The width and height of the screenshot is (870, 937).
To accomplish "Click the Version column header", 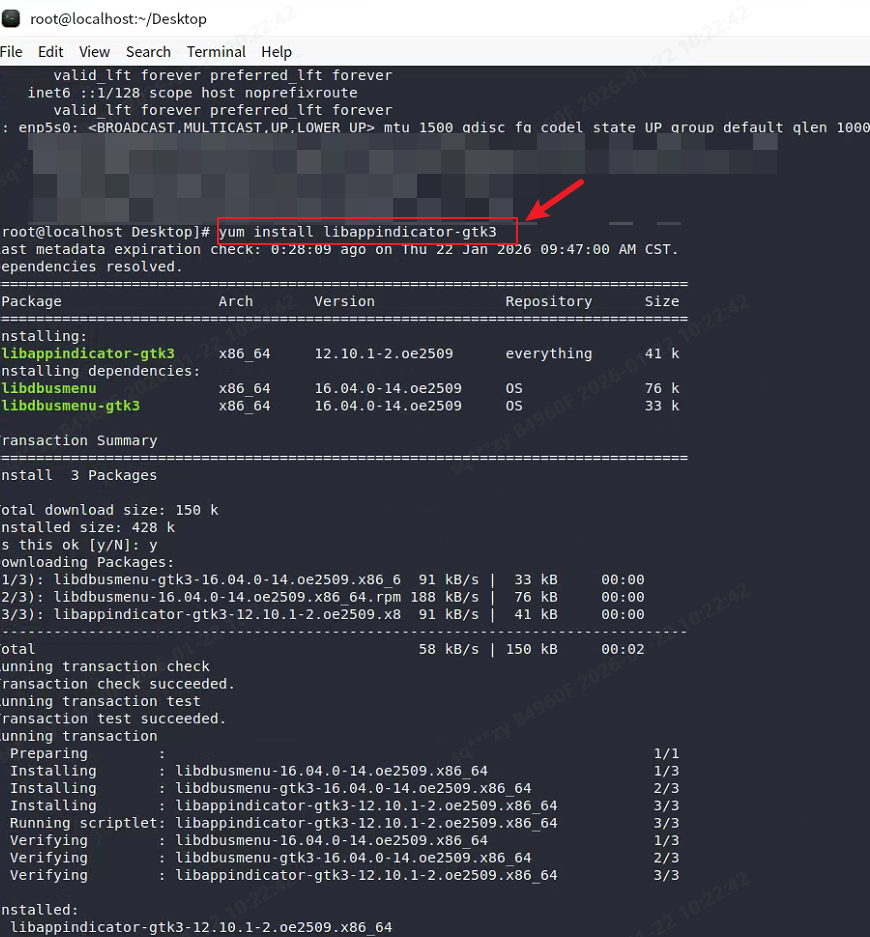I will [x=344, y=301].
